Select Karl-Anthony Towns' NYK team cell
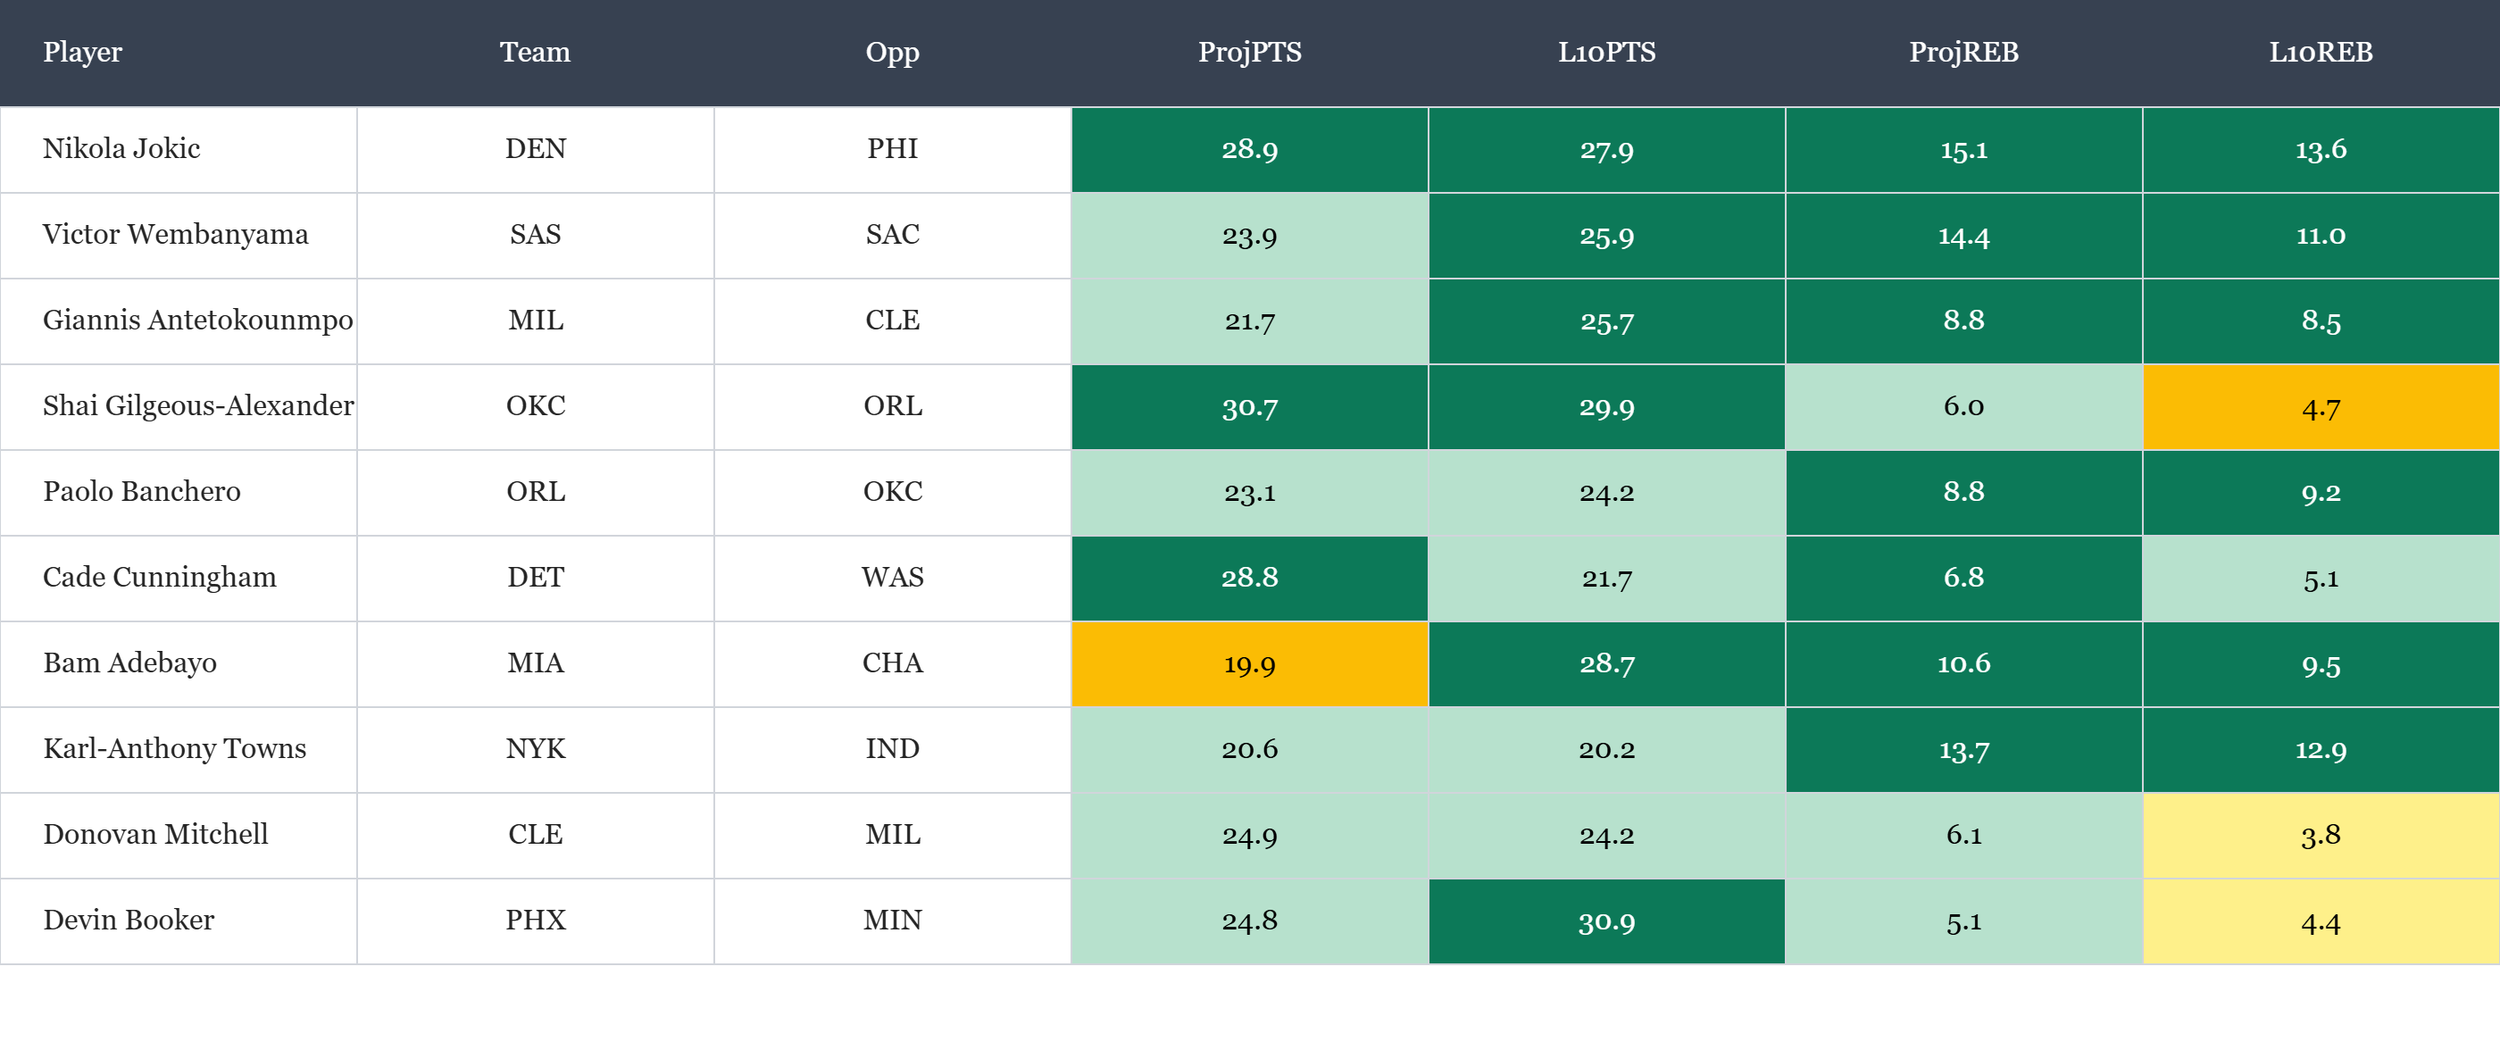The width and height of the screenshot is (2500, 1050). [535, 749]
